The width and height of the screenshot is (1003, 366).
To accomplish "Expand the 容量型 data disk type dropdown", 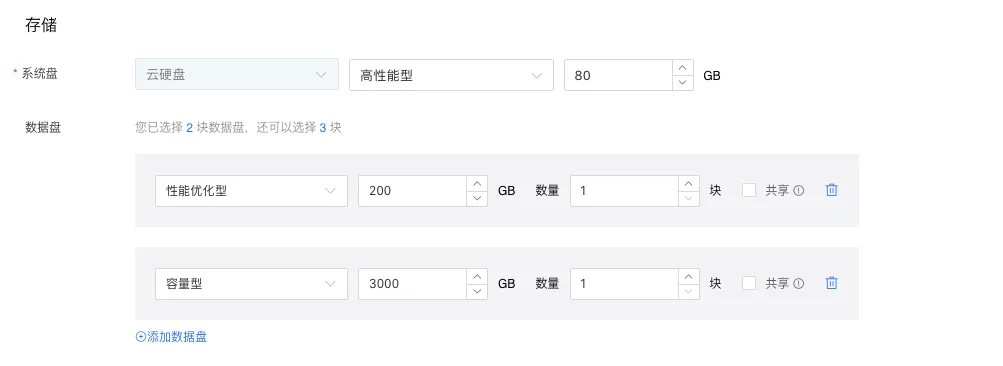I will pos(251,283).
